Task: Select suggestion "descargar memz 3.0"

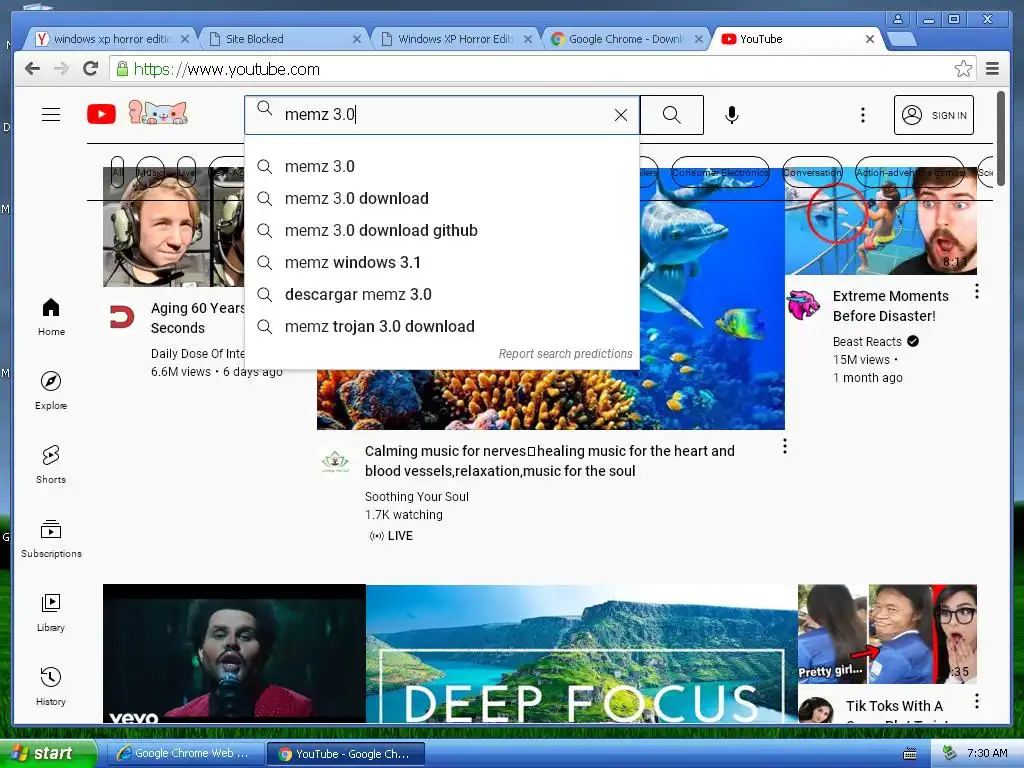Action: 442,295
